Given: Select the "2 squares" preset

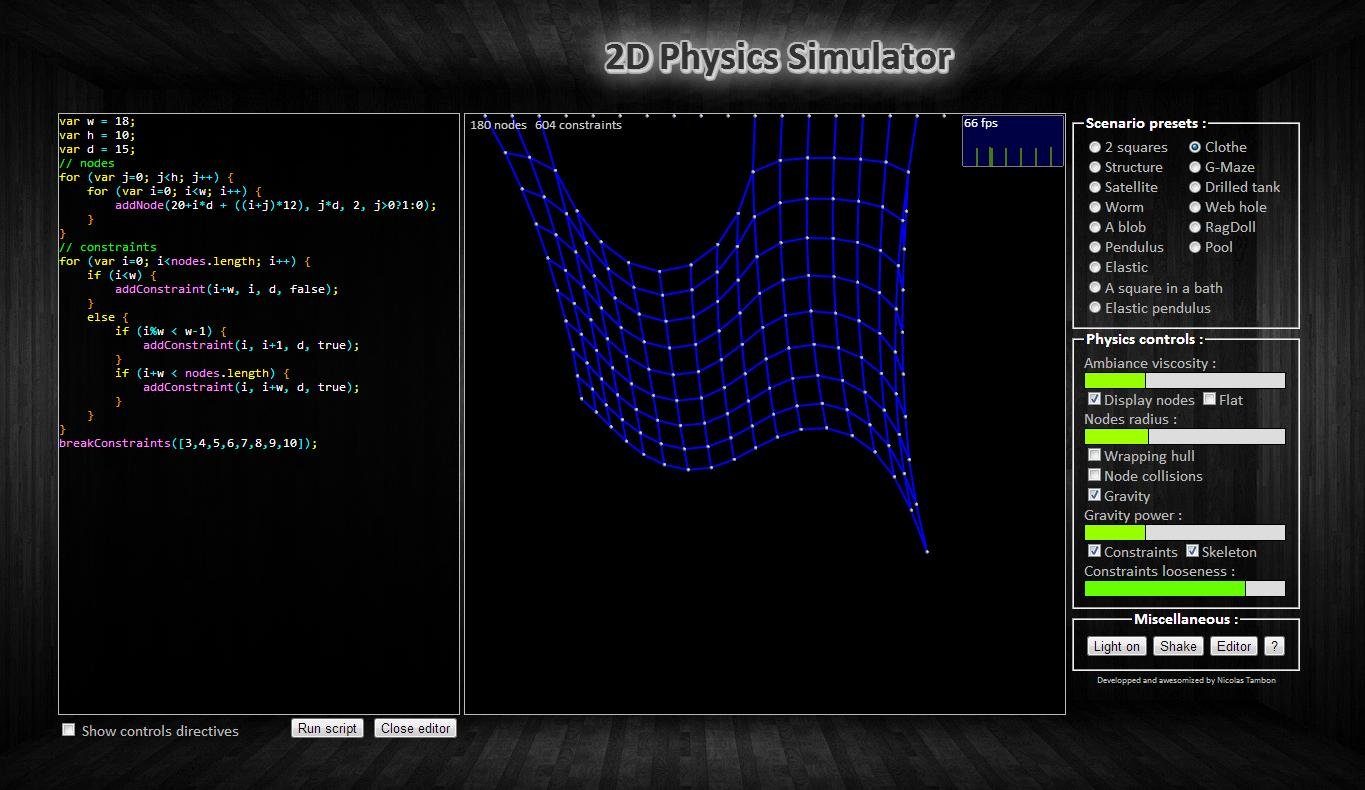Looking at the screenshot, I should point(1095,147).
